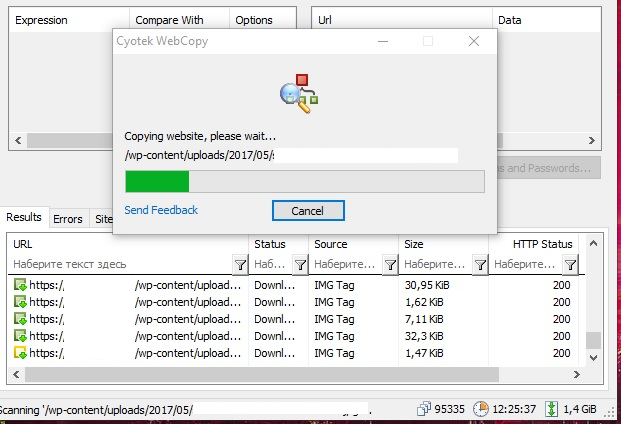Open the filter for the Source column

click(x=391, y=264)
